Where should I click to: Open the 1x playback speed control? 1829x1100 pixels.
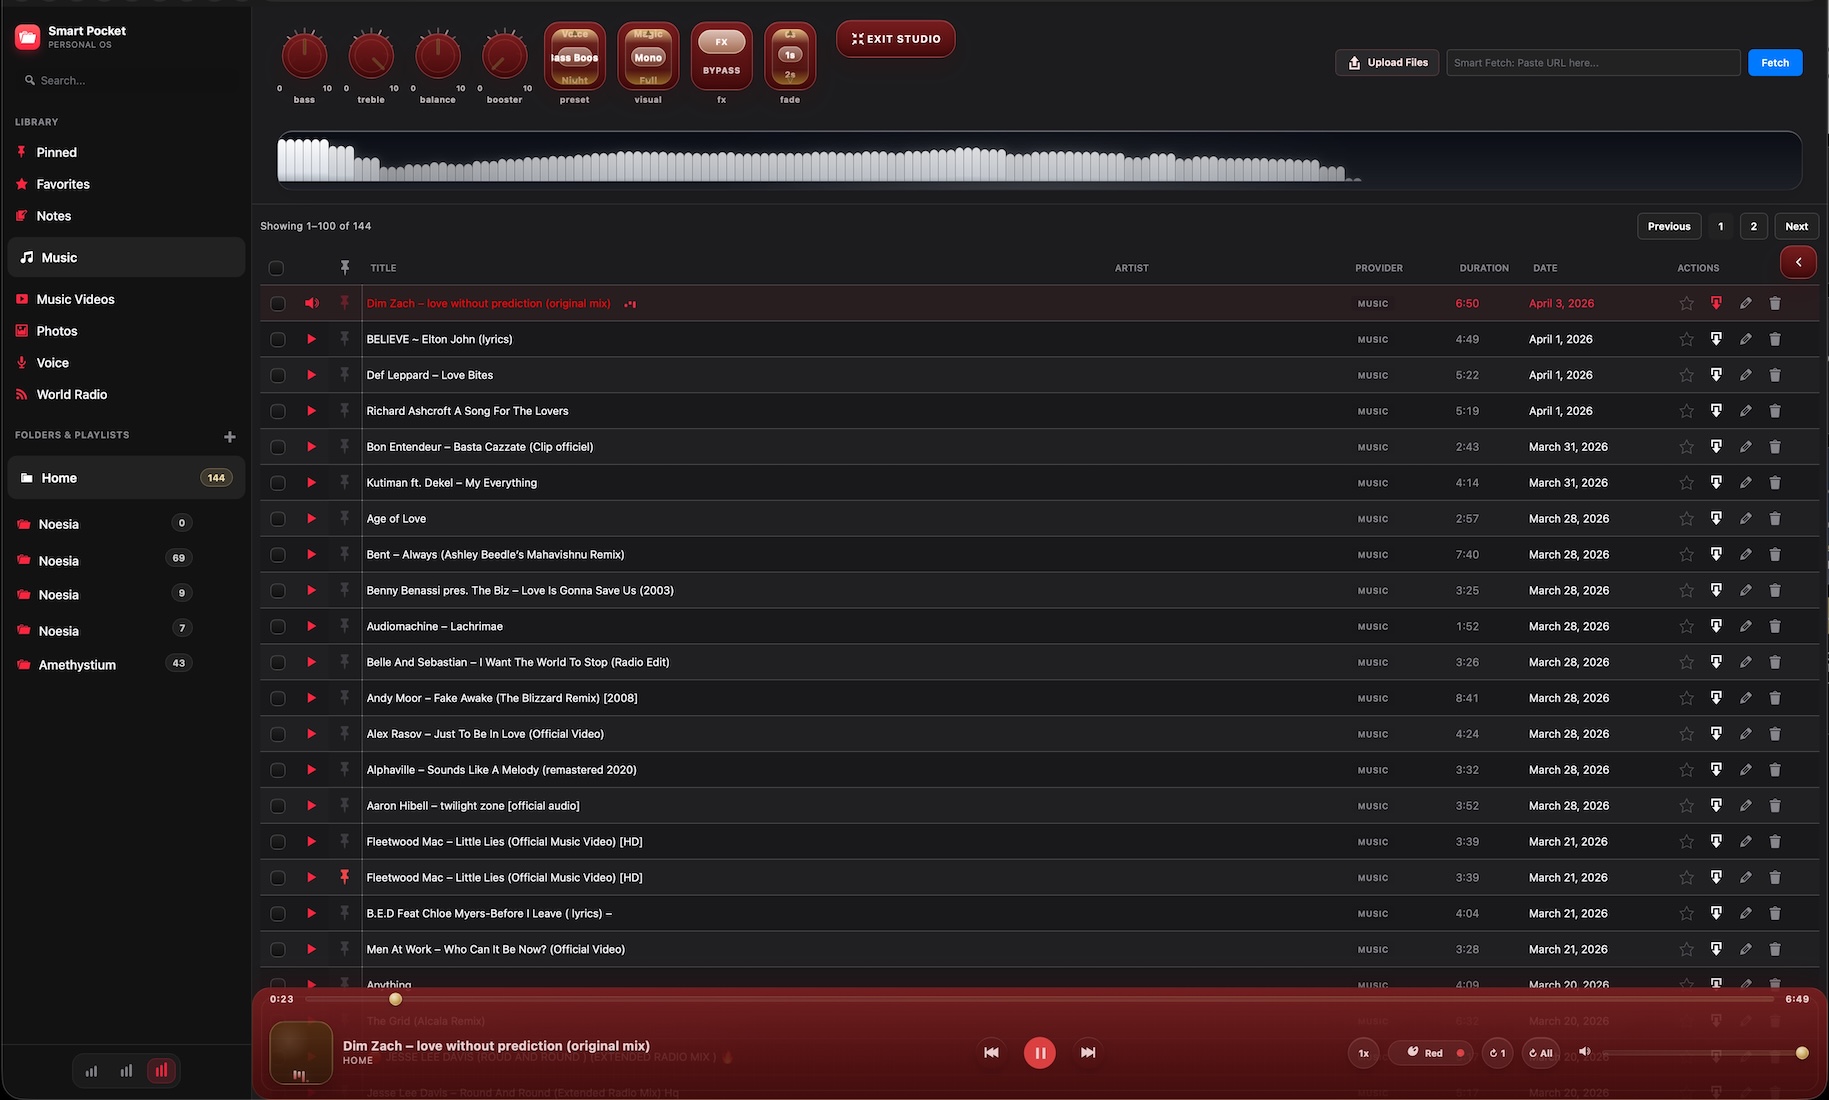click(1363, 1053)
